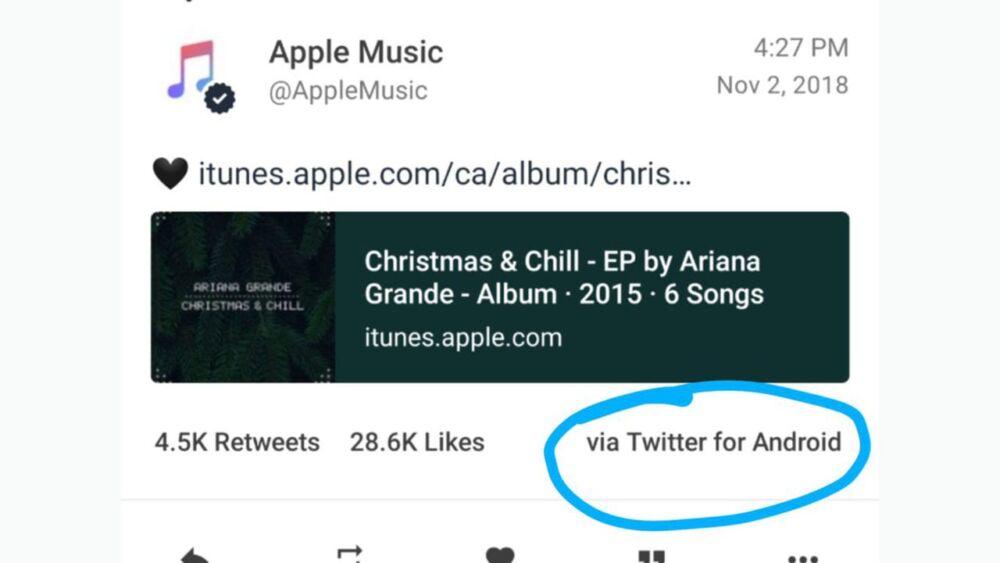Click the black heart emoji in tweet

(170, 175)
